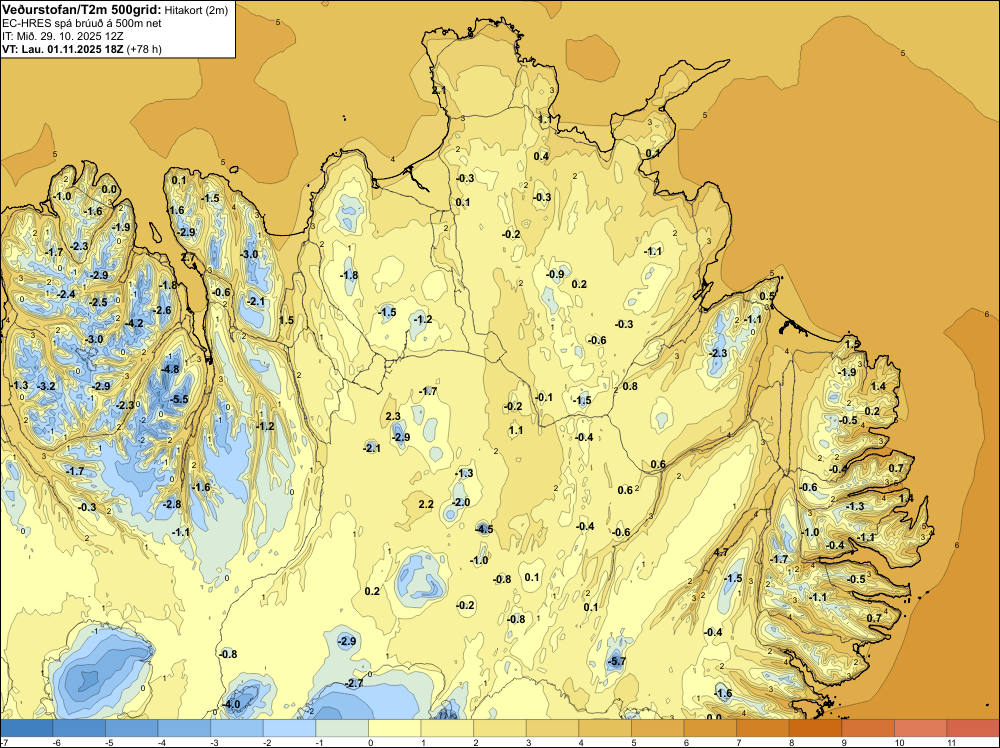Pick the legend swatch between 8 and 9

pos(816,728)
